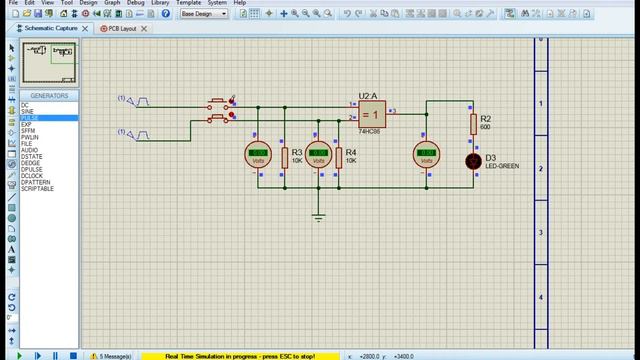Screen dimensions: 640x360
Task: Click the Redo arrow icon
Action: tap(358, 13)
